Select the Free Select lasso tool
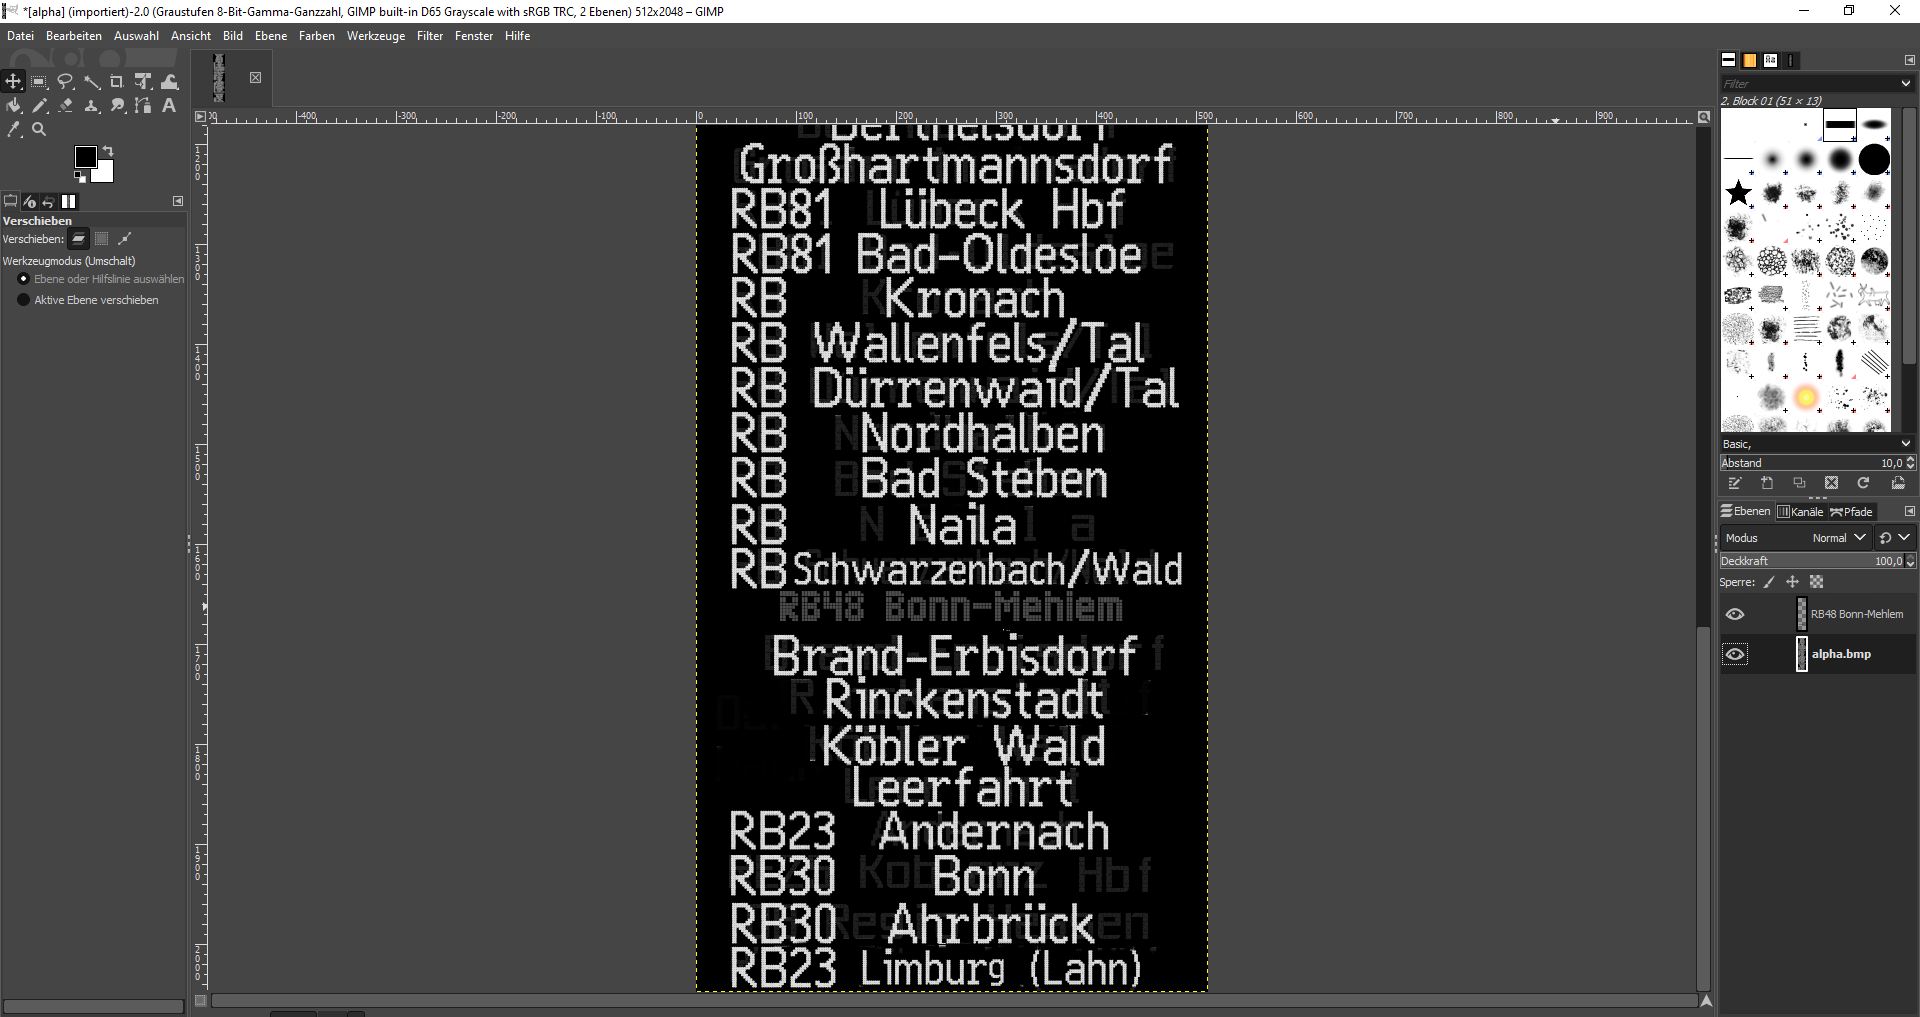1920x1017 pixels. pyautogui.click(x=66, y=82)
